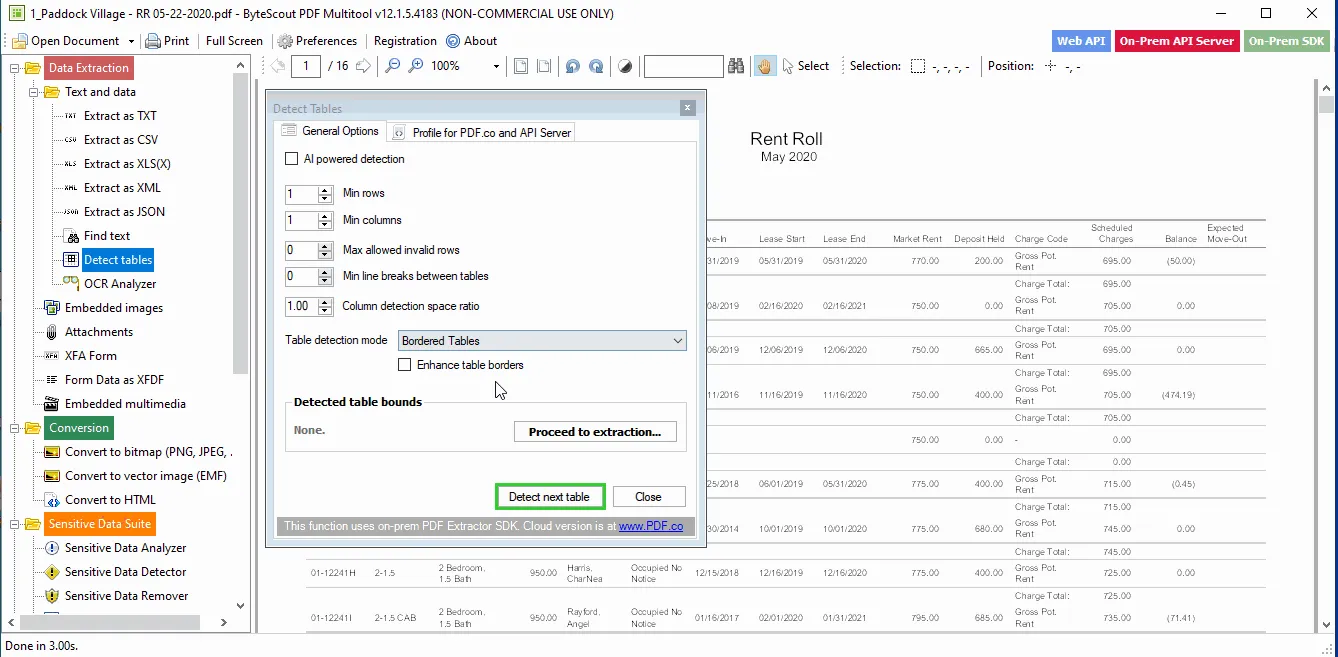Open the zoom percentage dropdown

tap(494, 65)
